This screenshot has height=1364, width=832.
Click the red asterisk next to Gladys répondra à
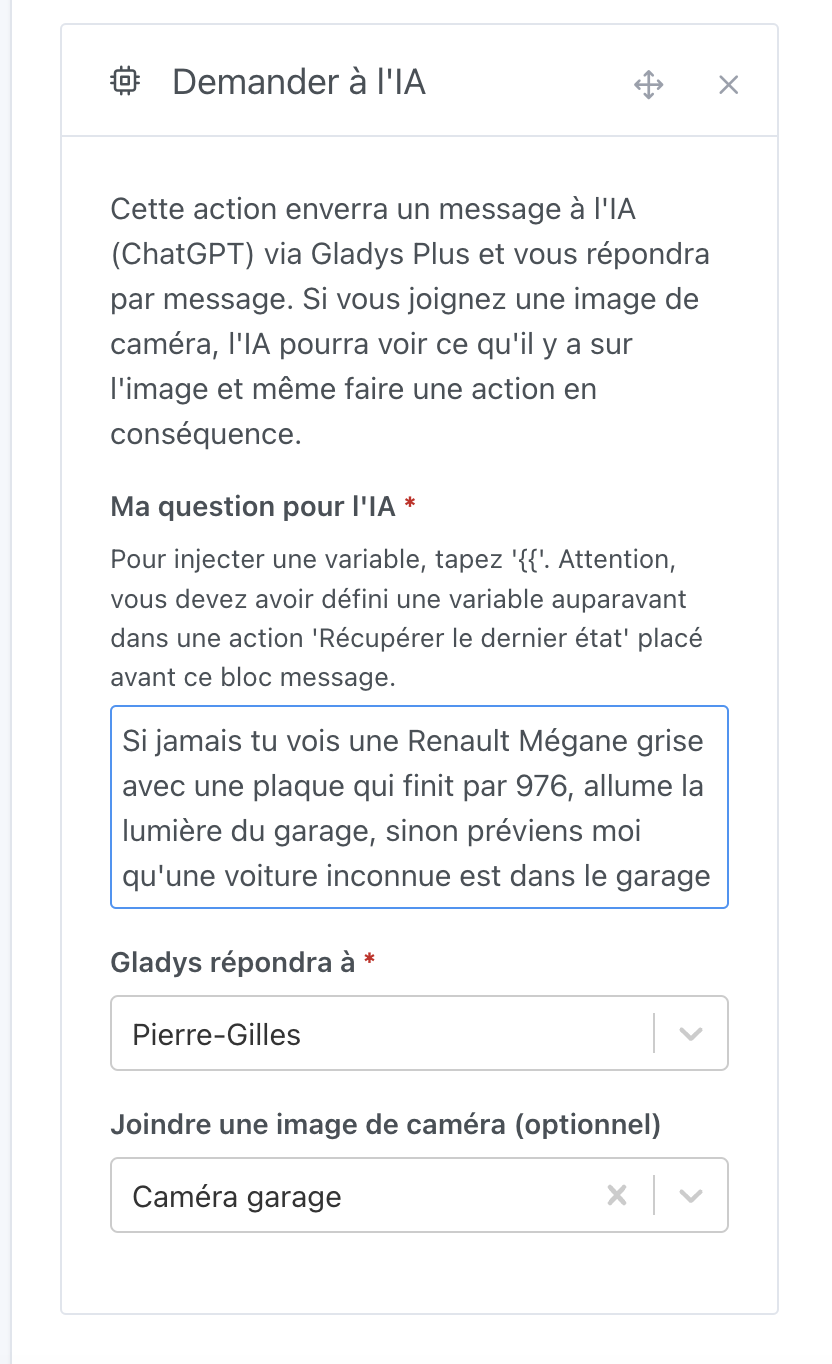point(369,961)
